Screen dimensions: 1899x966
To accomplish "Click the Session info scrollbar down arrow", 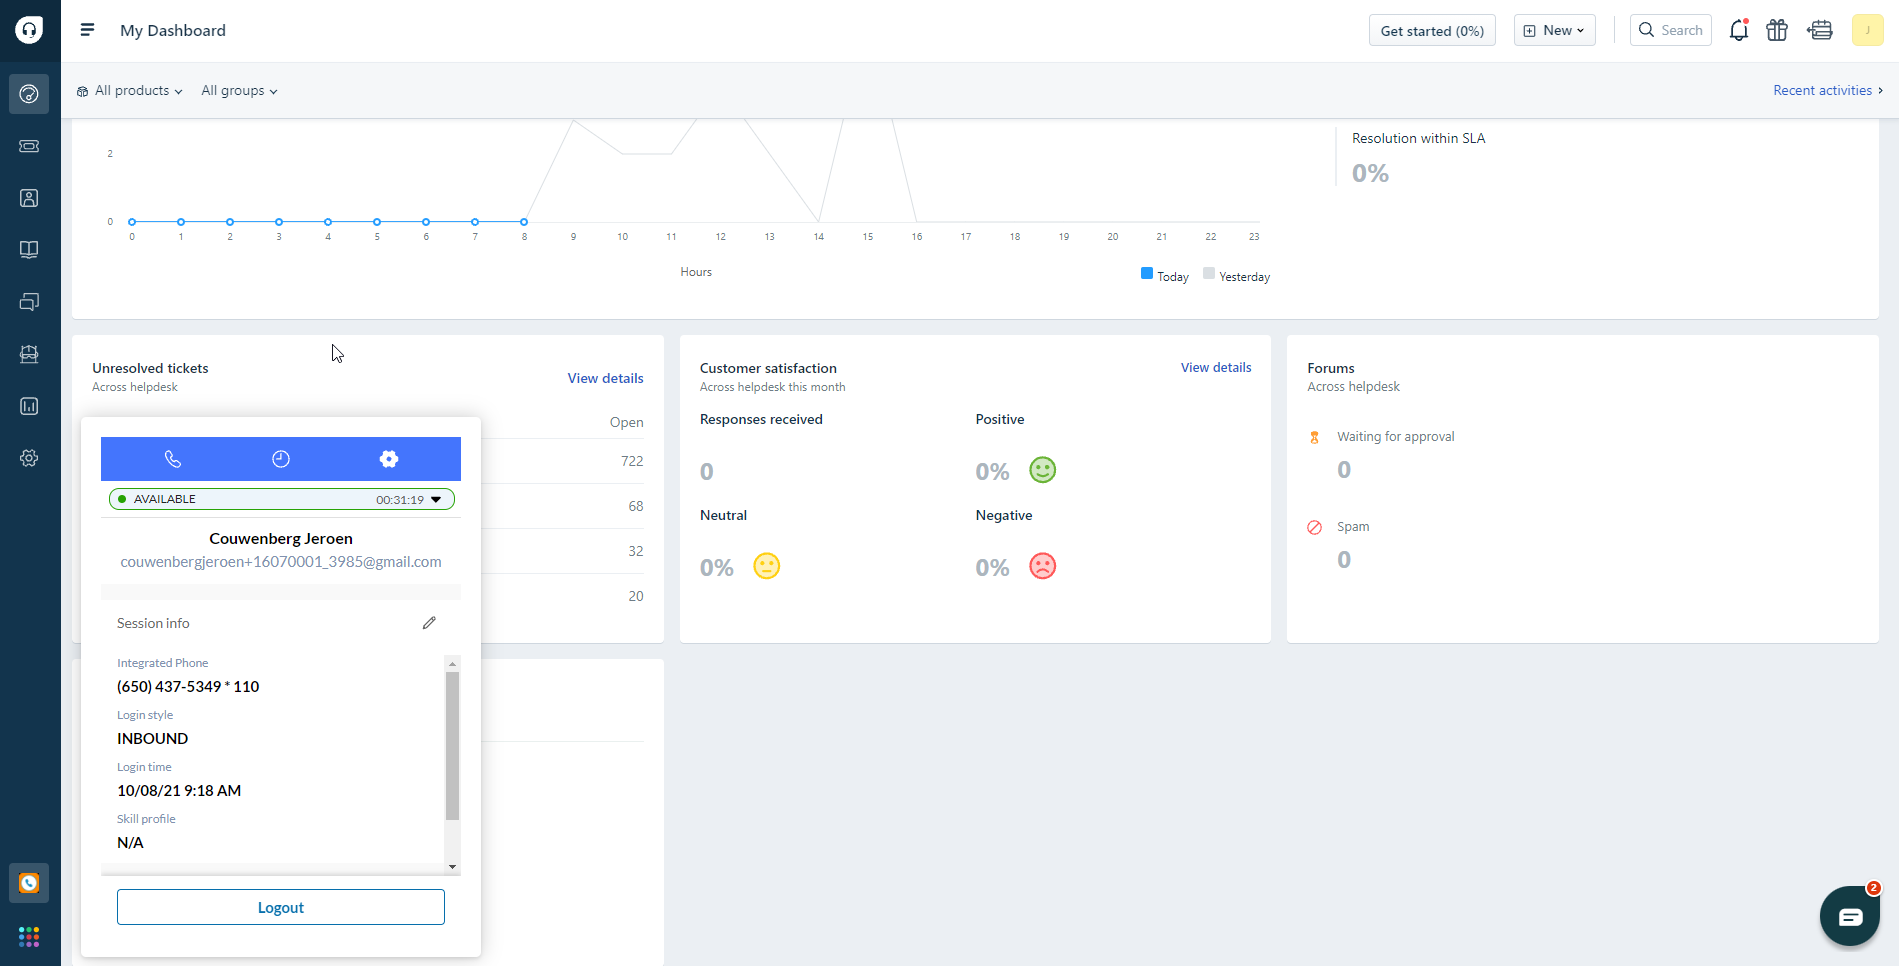I will (x=453, y=867).
